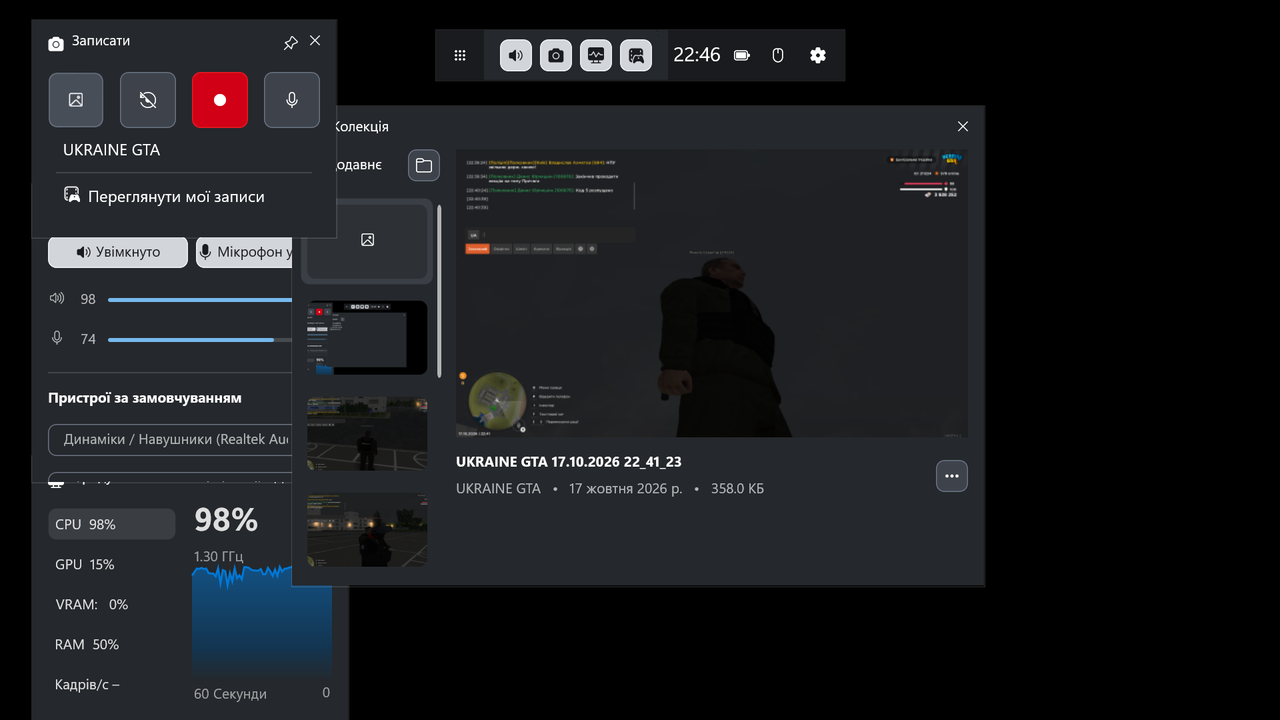Viewport: 1280px width, 720px height.
Task: Select the Game Bar overlay screenshot thumbnail
Action: coord(367,338)
